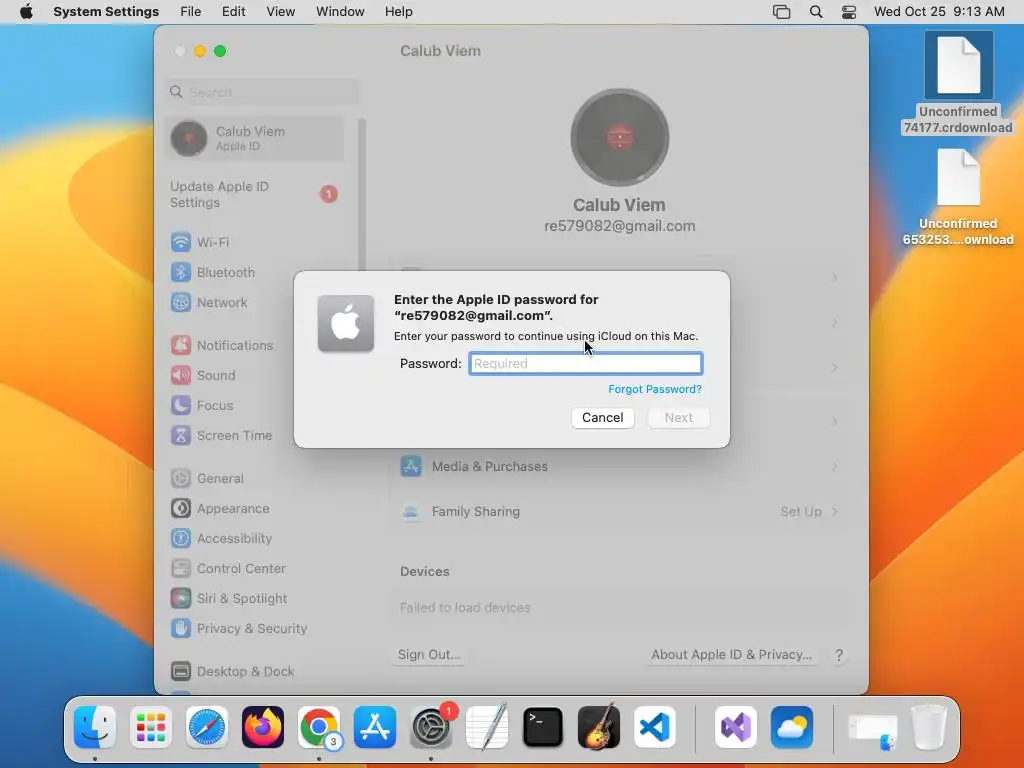The width and height of the screenshot is (1024, 768).
Task: Select Unconfirmed 653253 download desktop file
Action: coord(958,198)
